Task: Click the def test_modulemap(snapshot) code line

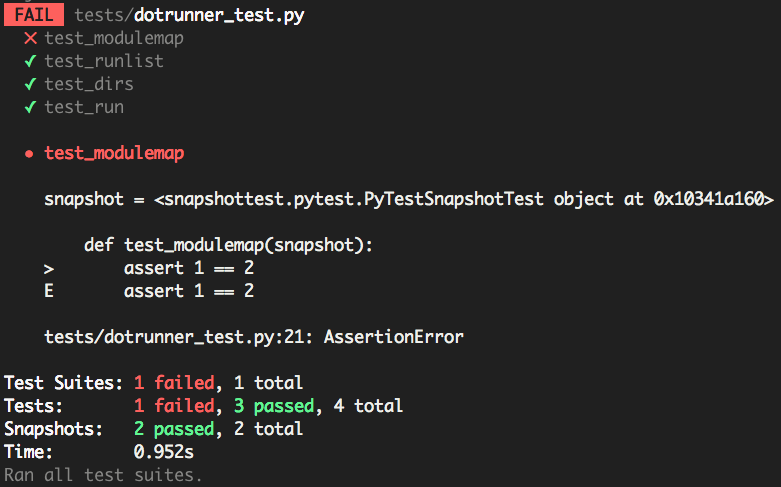Action: point(228,245)
